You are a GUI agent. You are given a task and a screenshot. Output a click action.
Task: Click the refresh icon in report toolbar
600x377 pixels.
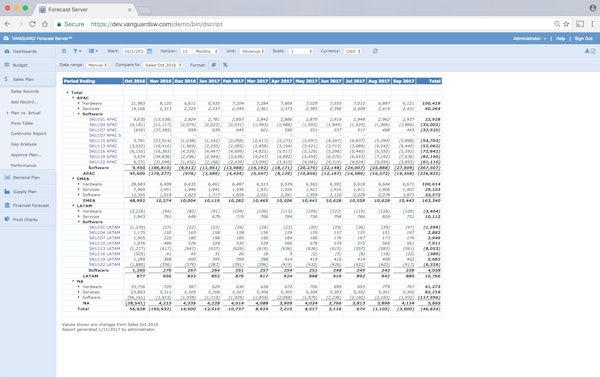click(375, 51)
